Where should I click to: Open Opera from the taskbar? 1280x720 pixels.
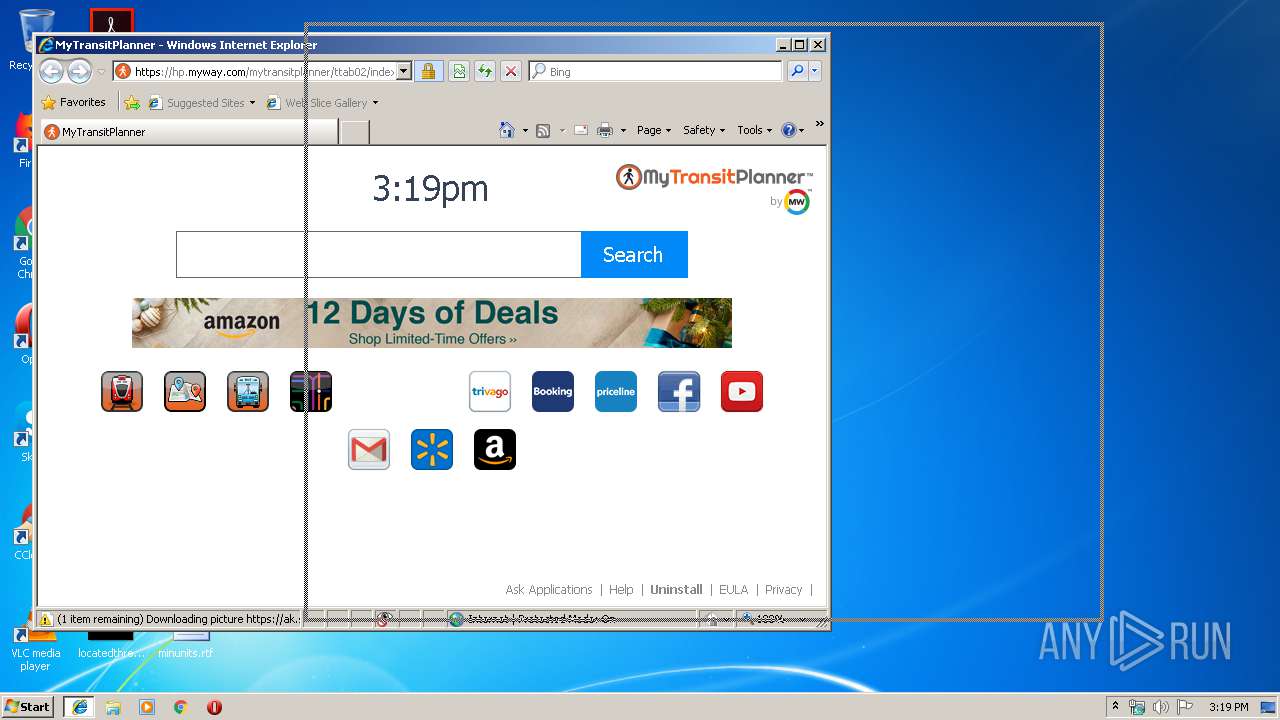pos(214,706)
